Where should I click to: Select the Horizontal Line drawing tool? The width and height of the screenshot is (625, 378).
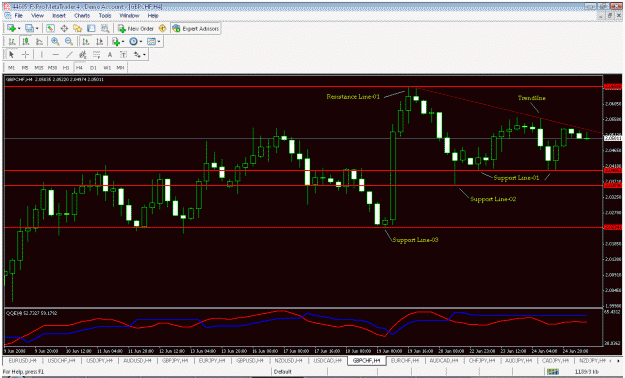[55, 55]
